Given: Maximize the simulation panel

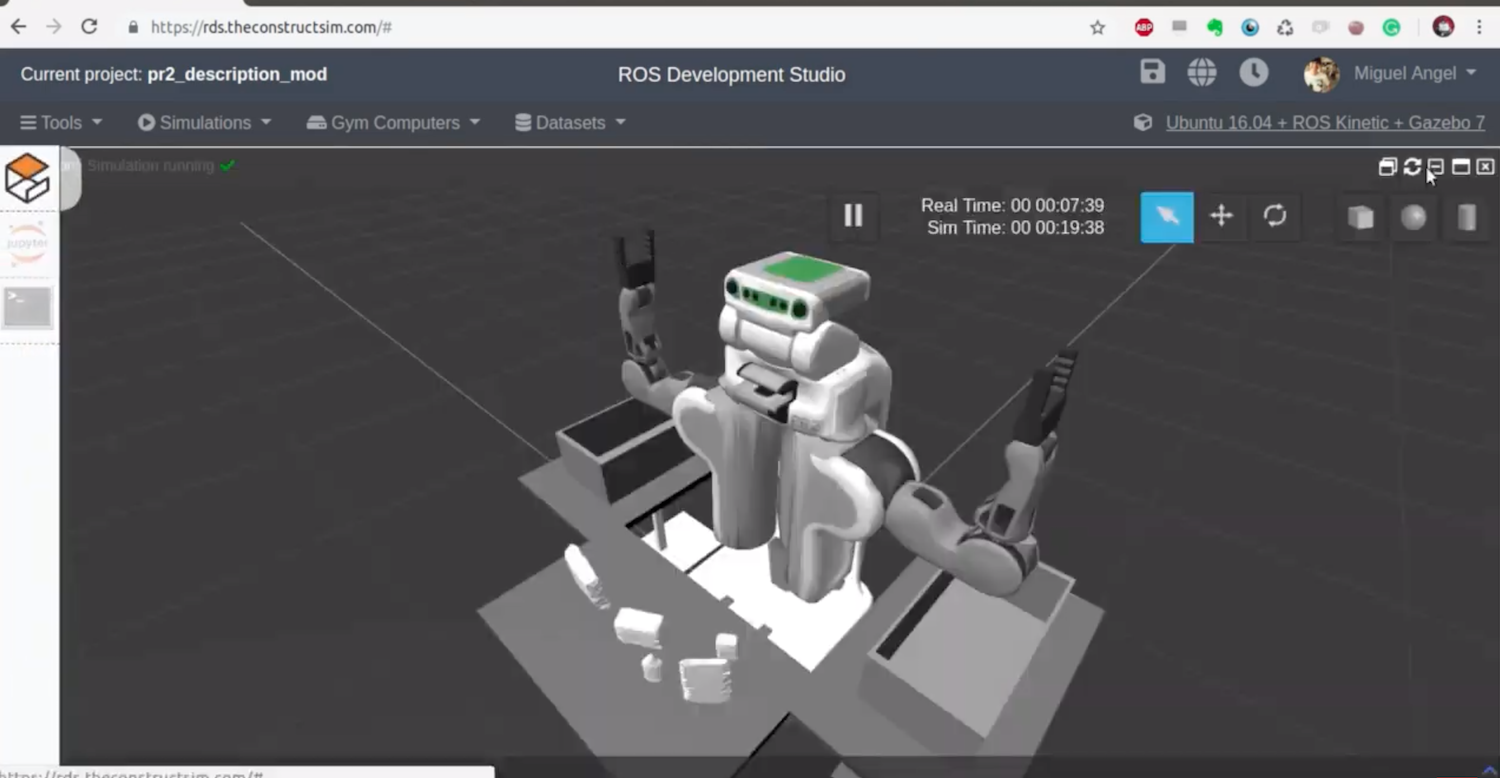Looking at the screenshot, I should (x=1461, y=167).
